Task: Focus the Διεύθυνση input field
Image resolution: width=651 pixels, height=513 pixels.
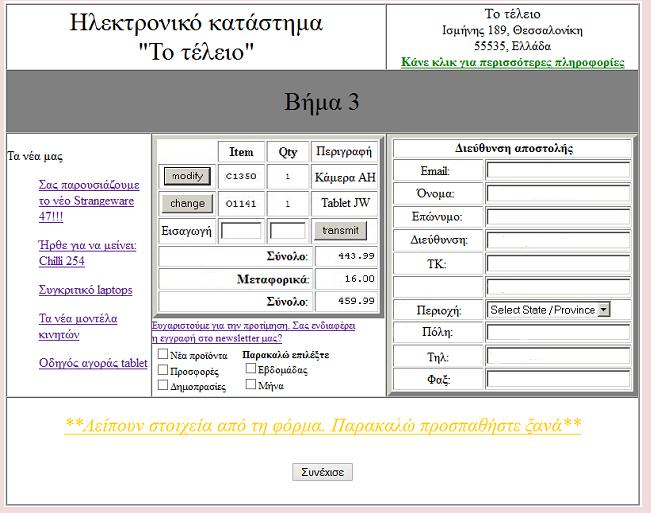Action: click(x=558, y=240)
